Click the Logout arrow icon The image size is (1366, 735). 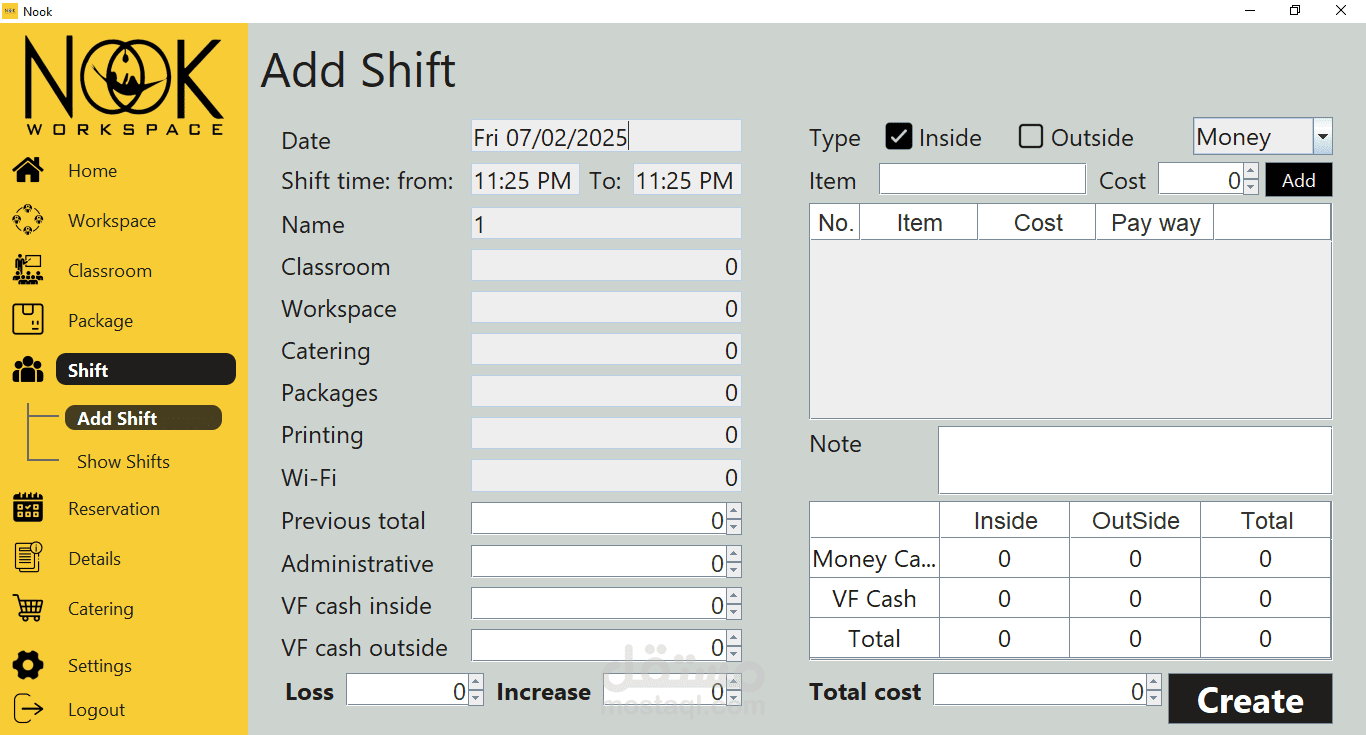click(x=28, y=709)
